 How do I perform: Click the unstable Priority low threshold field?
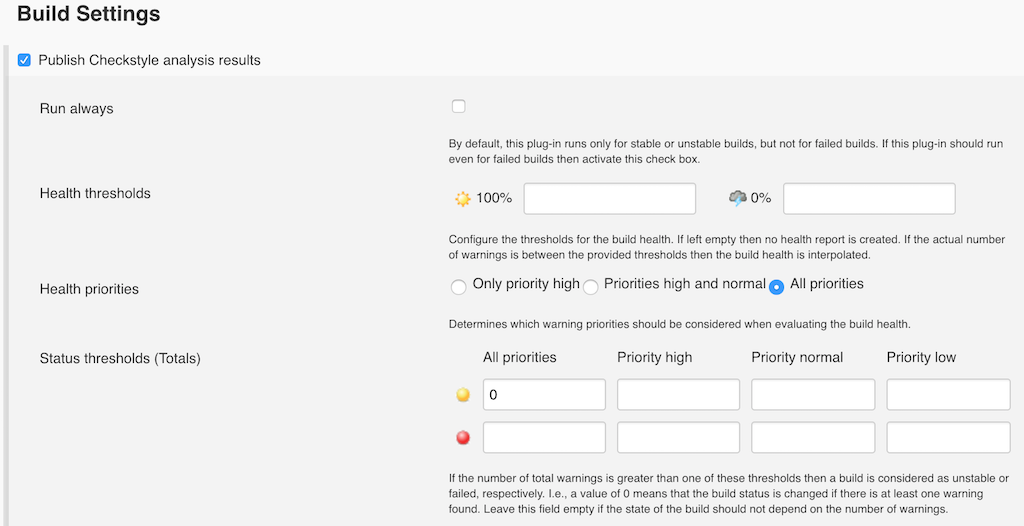[948, 394]
